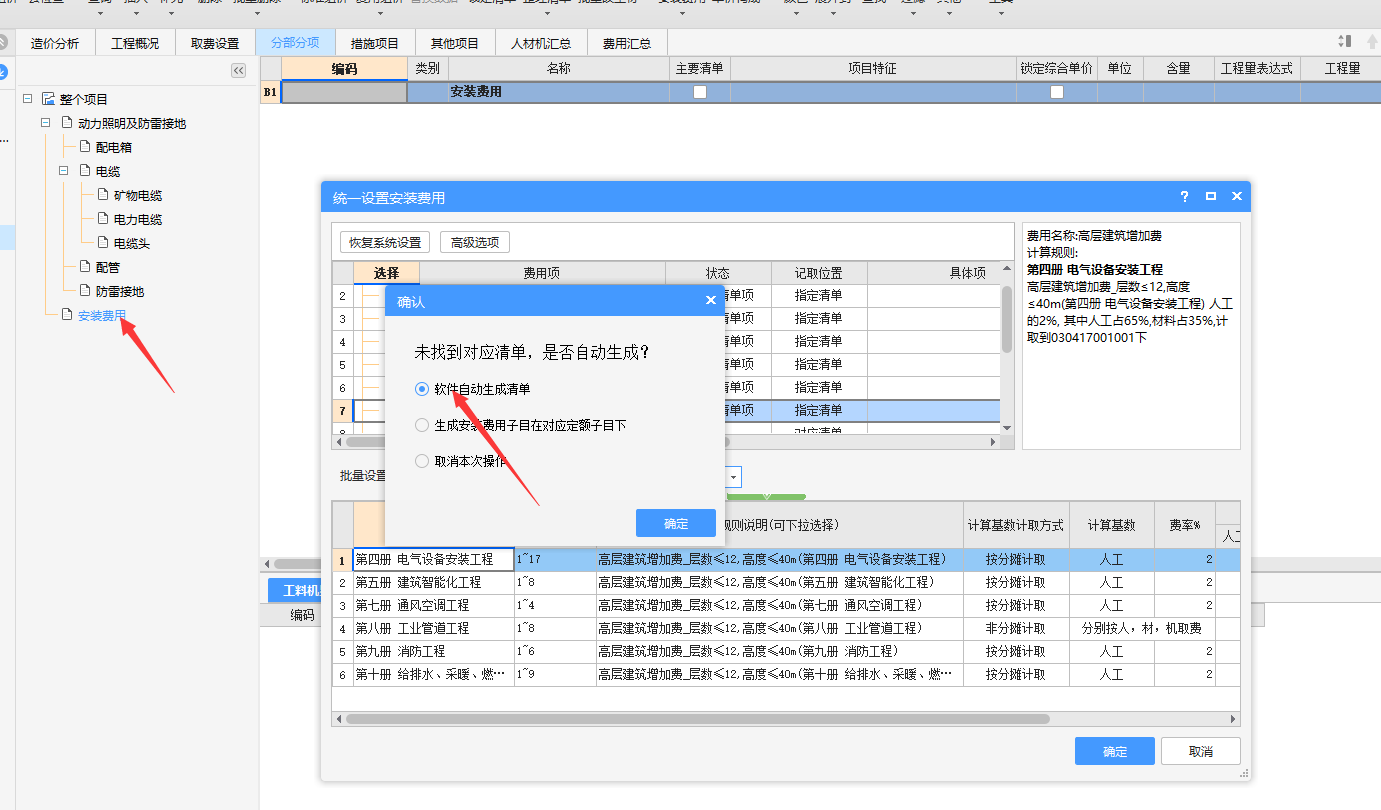Open the 批量设置 dropdown arrow

734,477
